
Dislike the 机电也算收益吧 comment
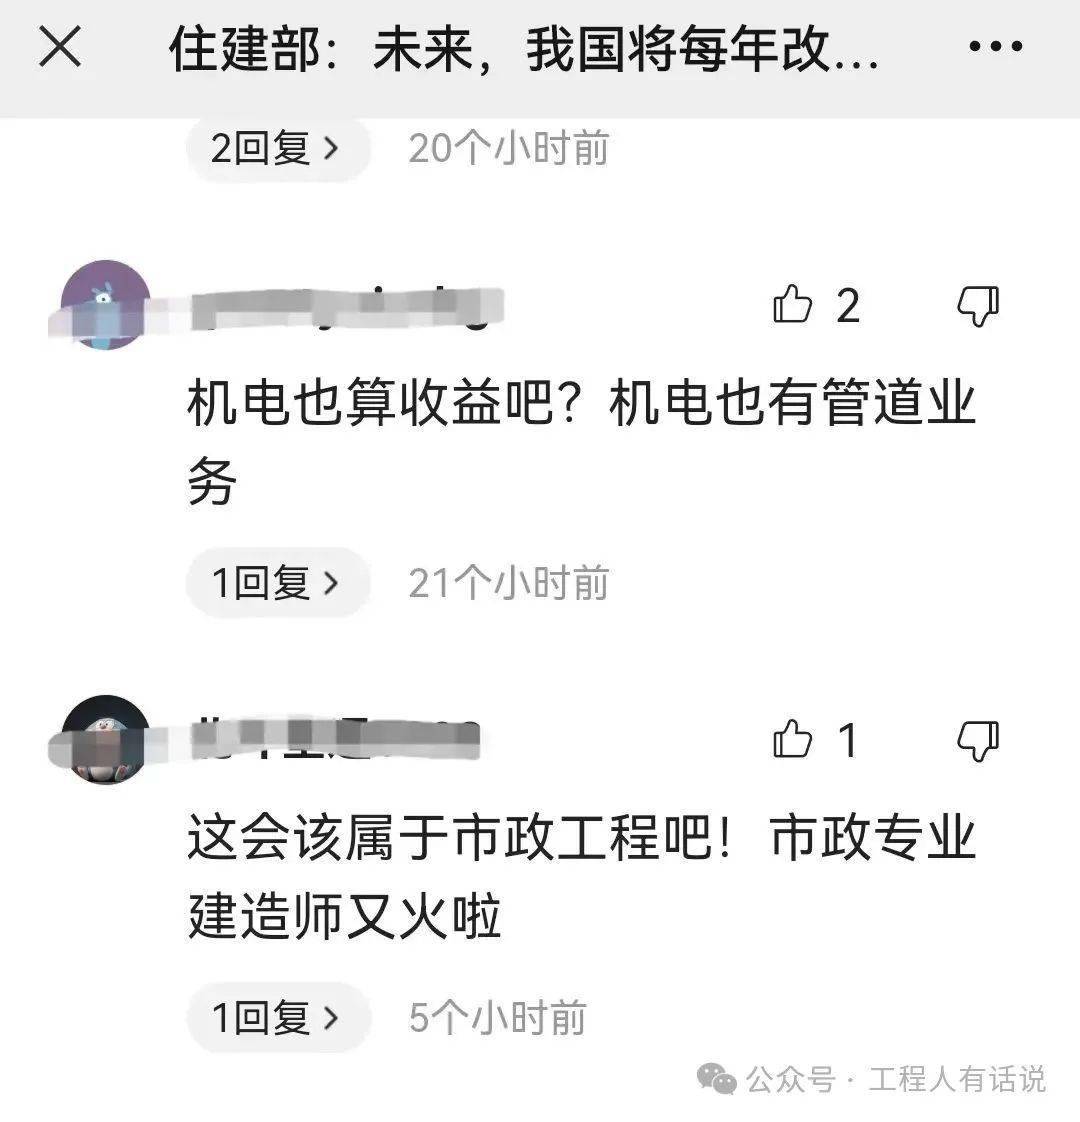click(978, 306)
